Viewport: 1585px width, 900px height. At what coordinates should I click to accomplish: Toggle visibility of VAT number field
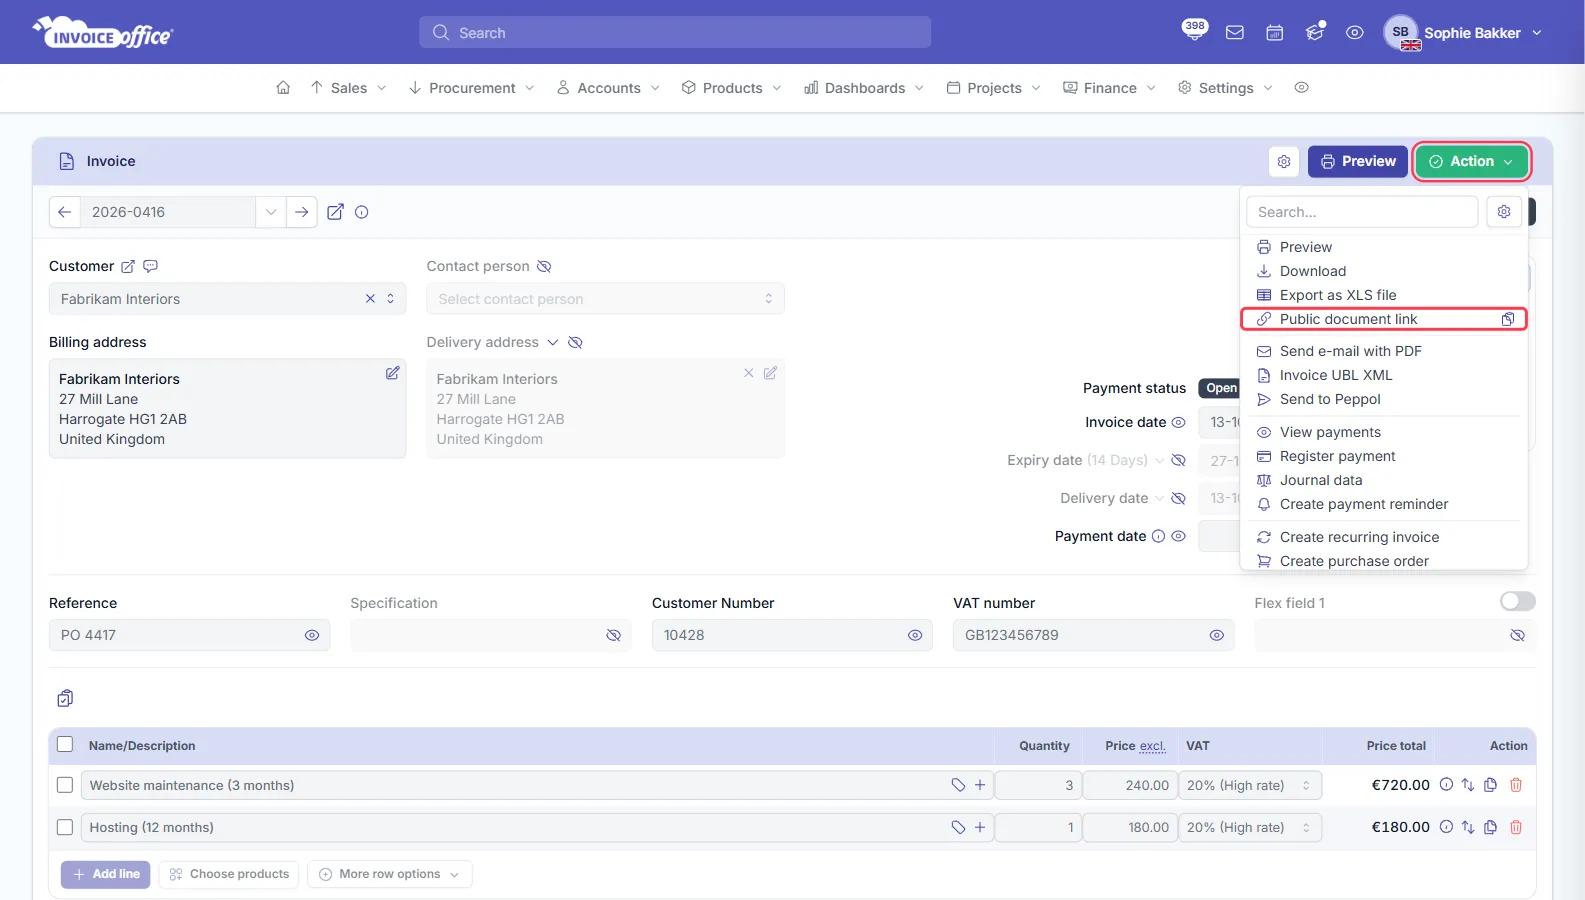pyautogui.click(x=1217, y=635)
